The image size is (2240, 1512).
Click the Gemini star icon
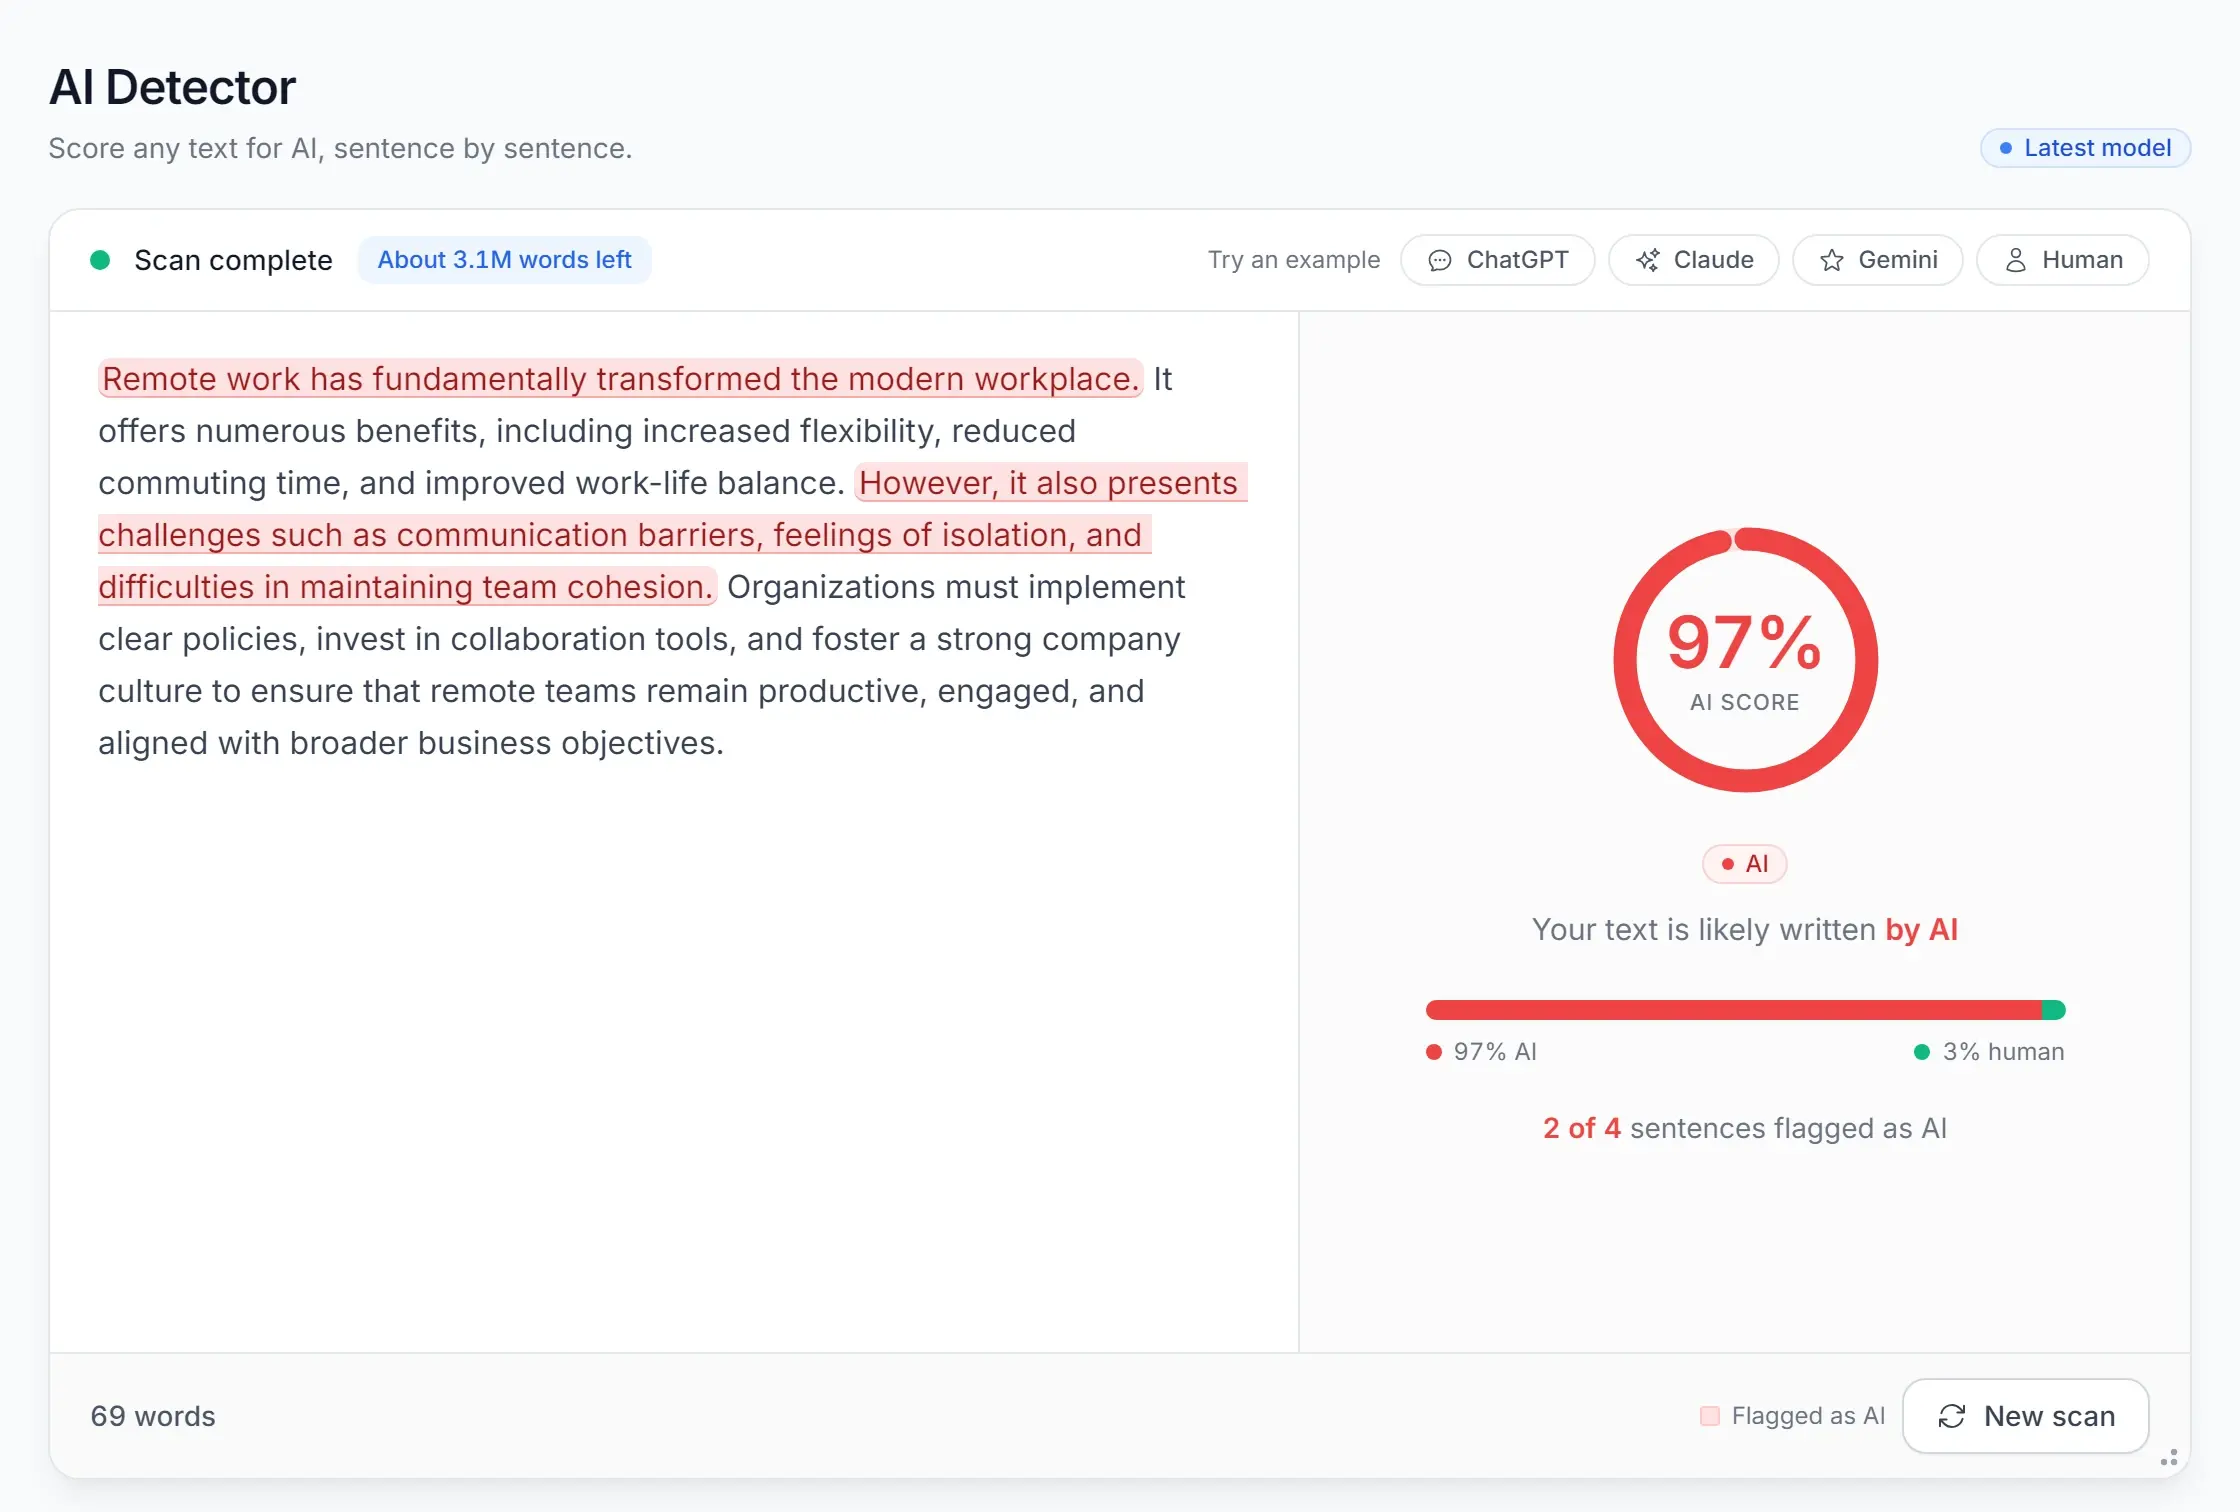[x=1832, y=260]
